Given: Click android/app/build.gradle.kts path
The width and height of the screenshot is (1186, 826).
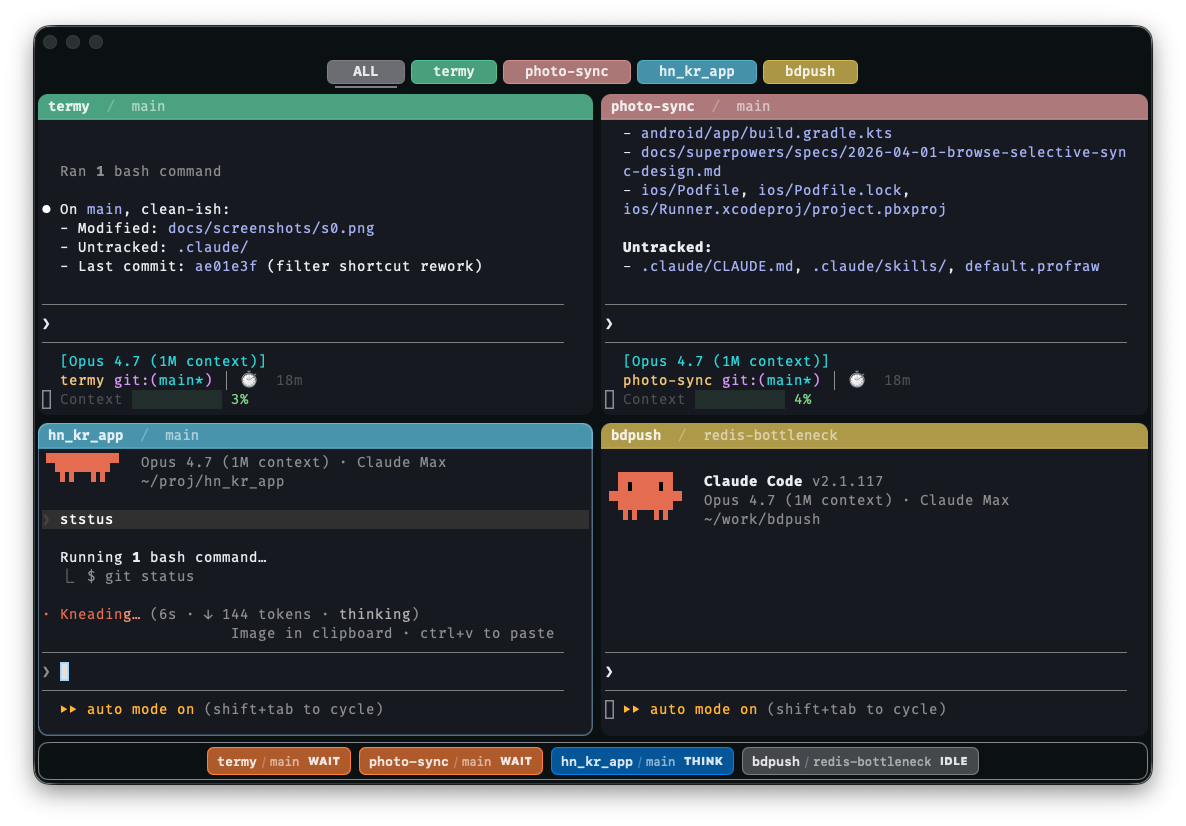Looking at the screenshot, I should point(766,133).
